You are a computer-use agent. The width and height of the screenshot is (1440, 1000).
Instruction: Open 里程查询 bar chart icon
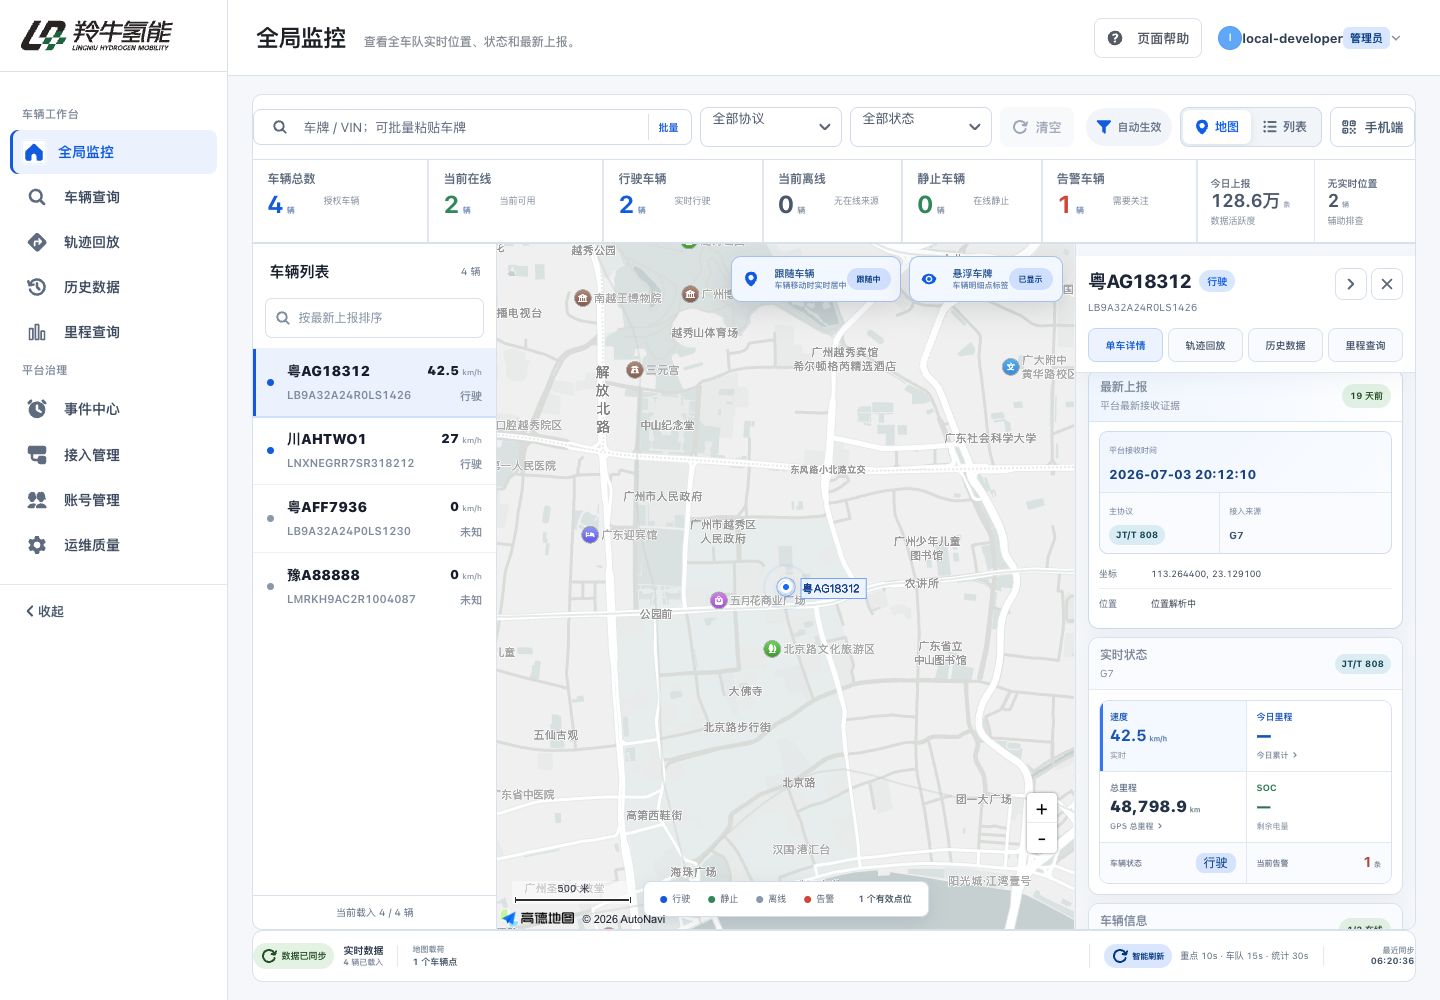tap(37, 332)
